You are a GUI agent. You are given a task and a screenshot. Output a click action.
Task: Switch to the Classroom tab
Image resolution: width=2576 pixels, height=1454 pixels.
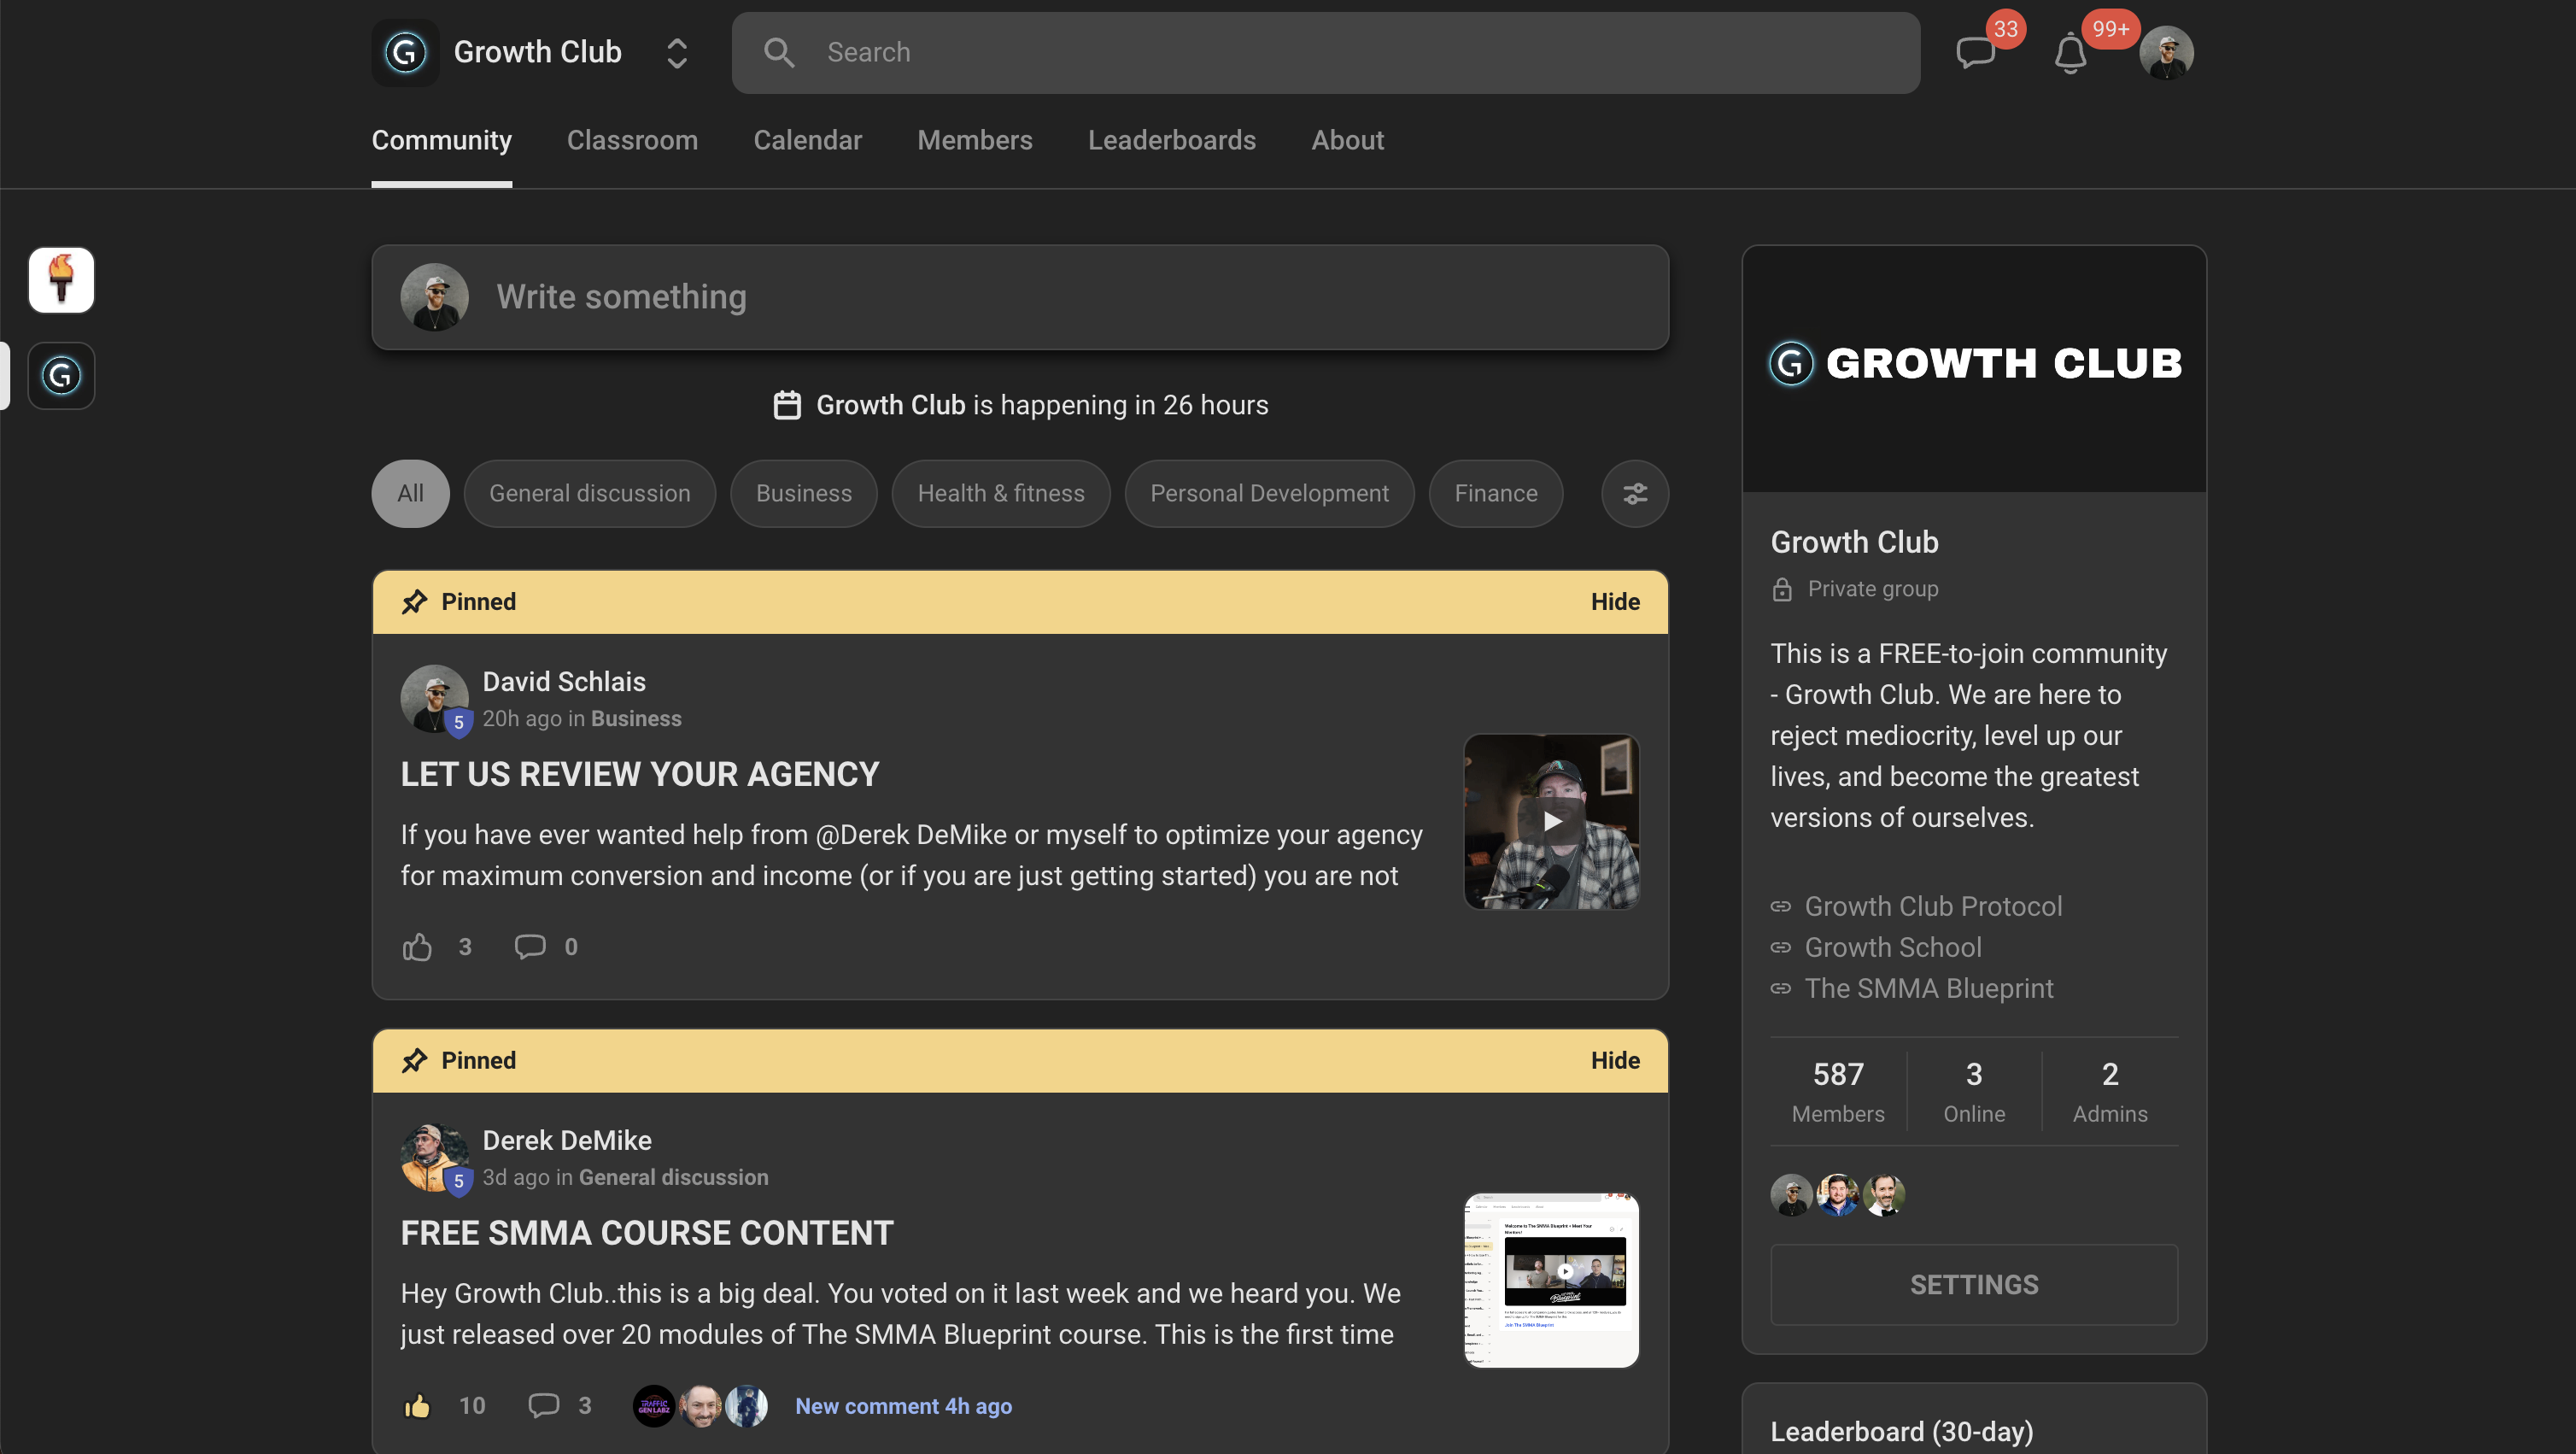632,141
